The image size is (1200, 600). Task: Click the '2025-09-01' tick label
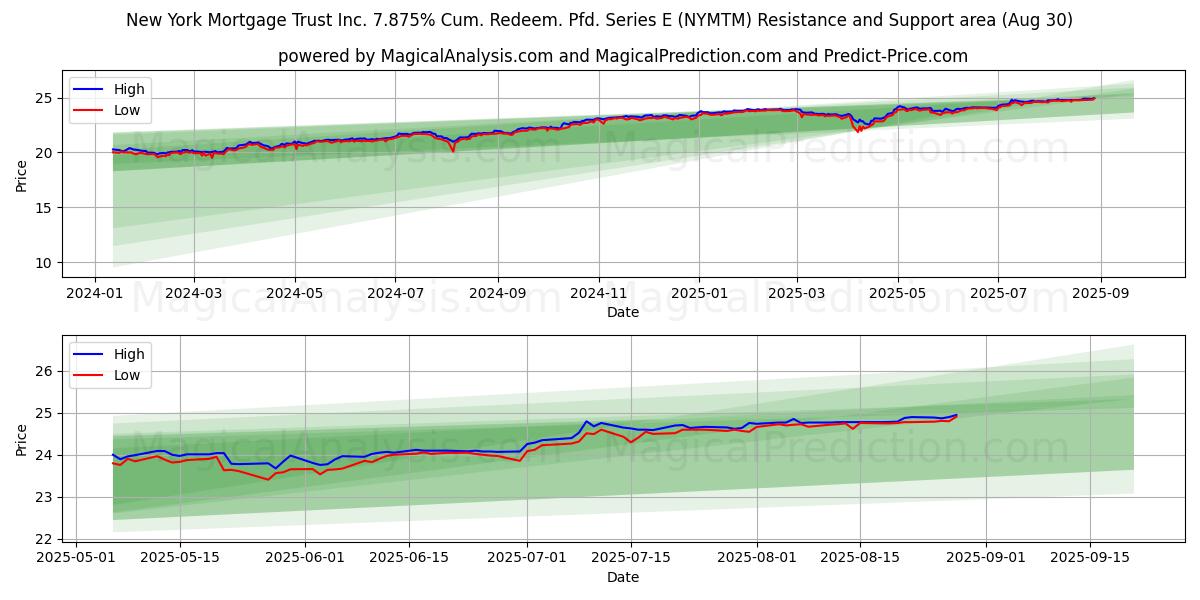(x=985, y=558)
